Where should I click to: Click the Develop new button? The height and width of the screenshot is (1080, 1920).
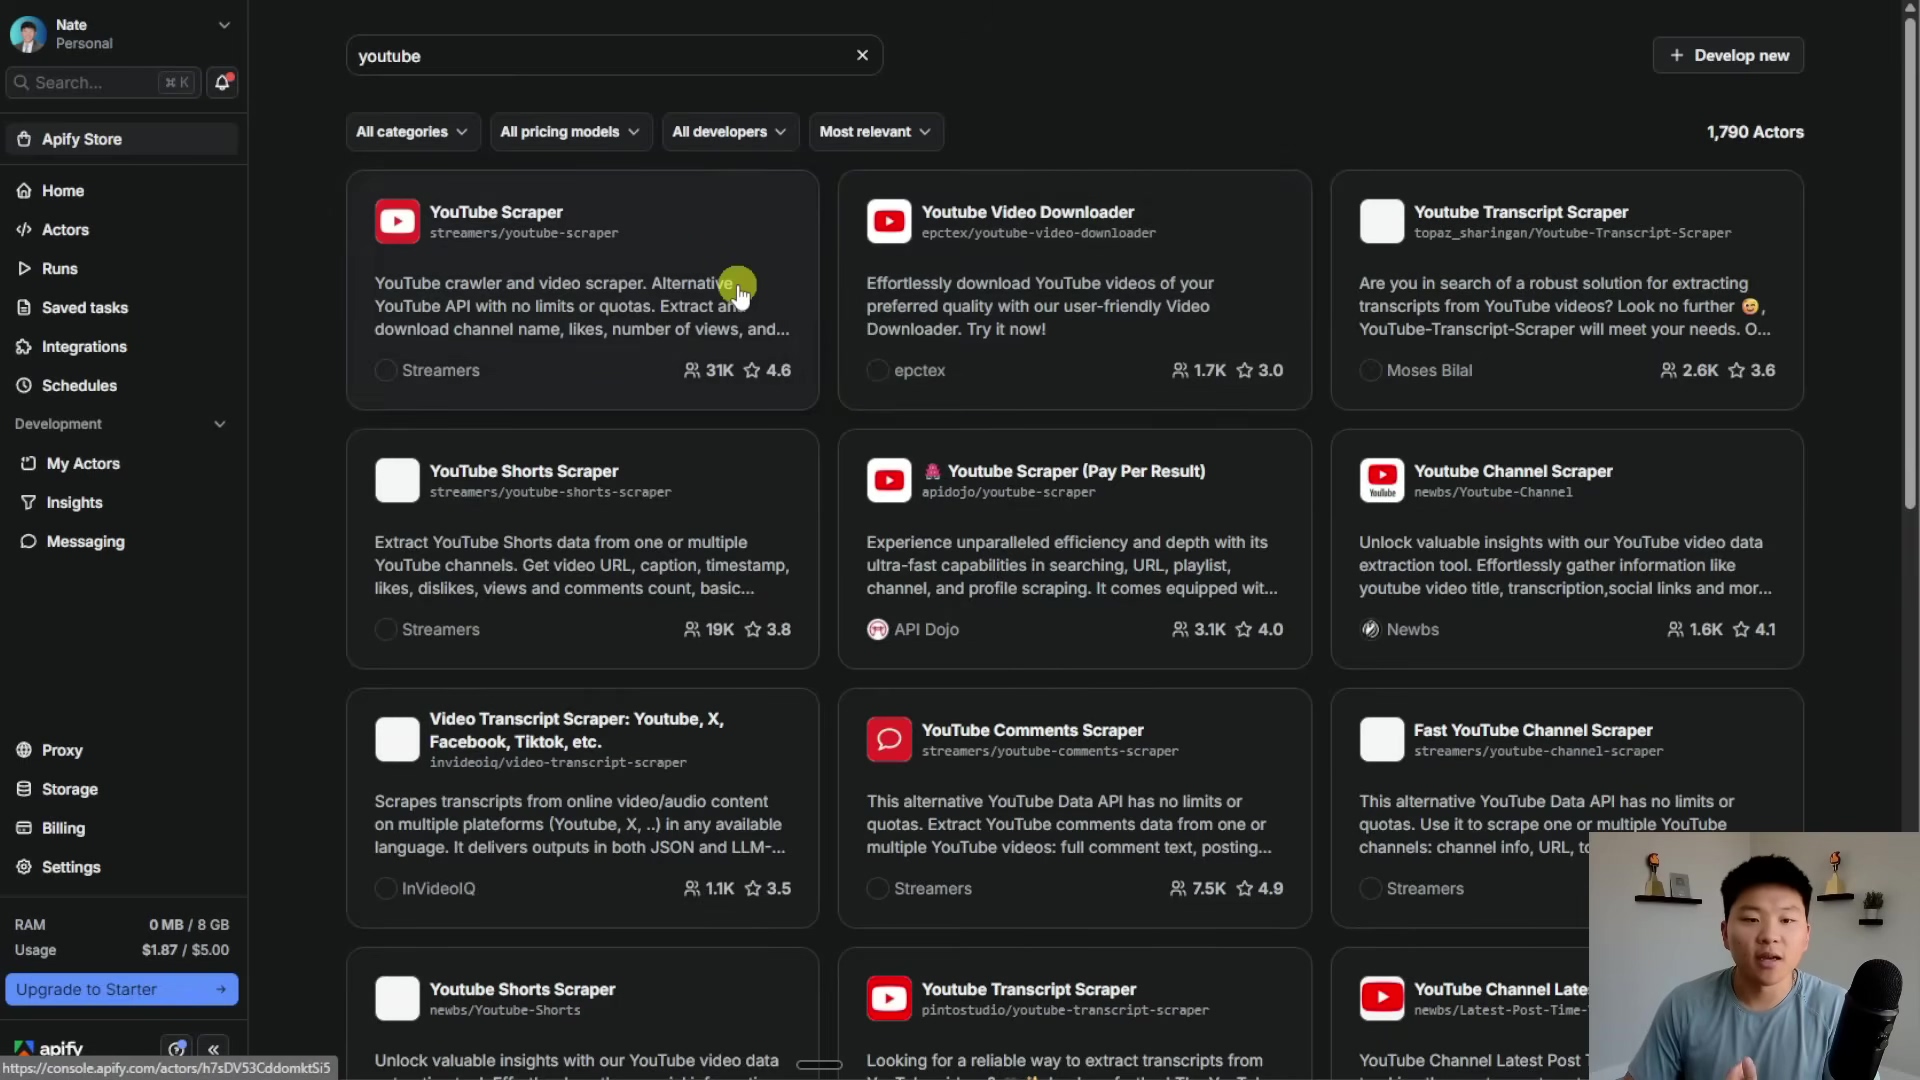click(x=1728, y=56)
